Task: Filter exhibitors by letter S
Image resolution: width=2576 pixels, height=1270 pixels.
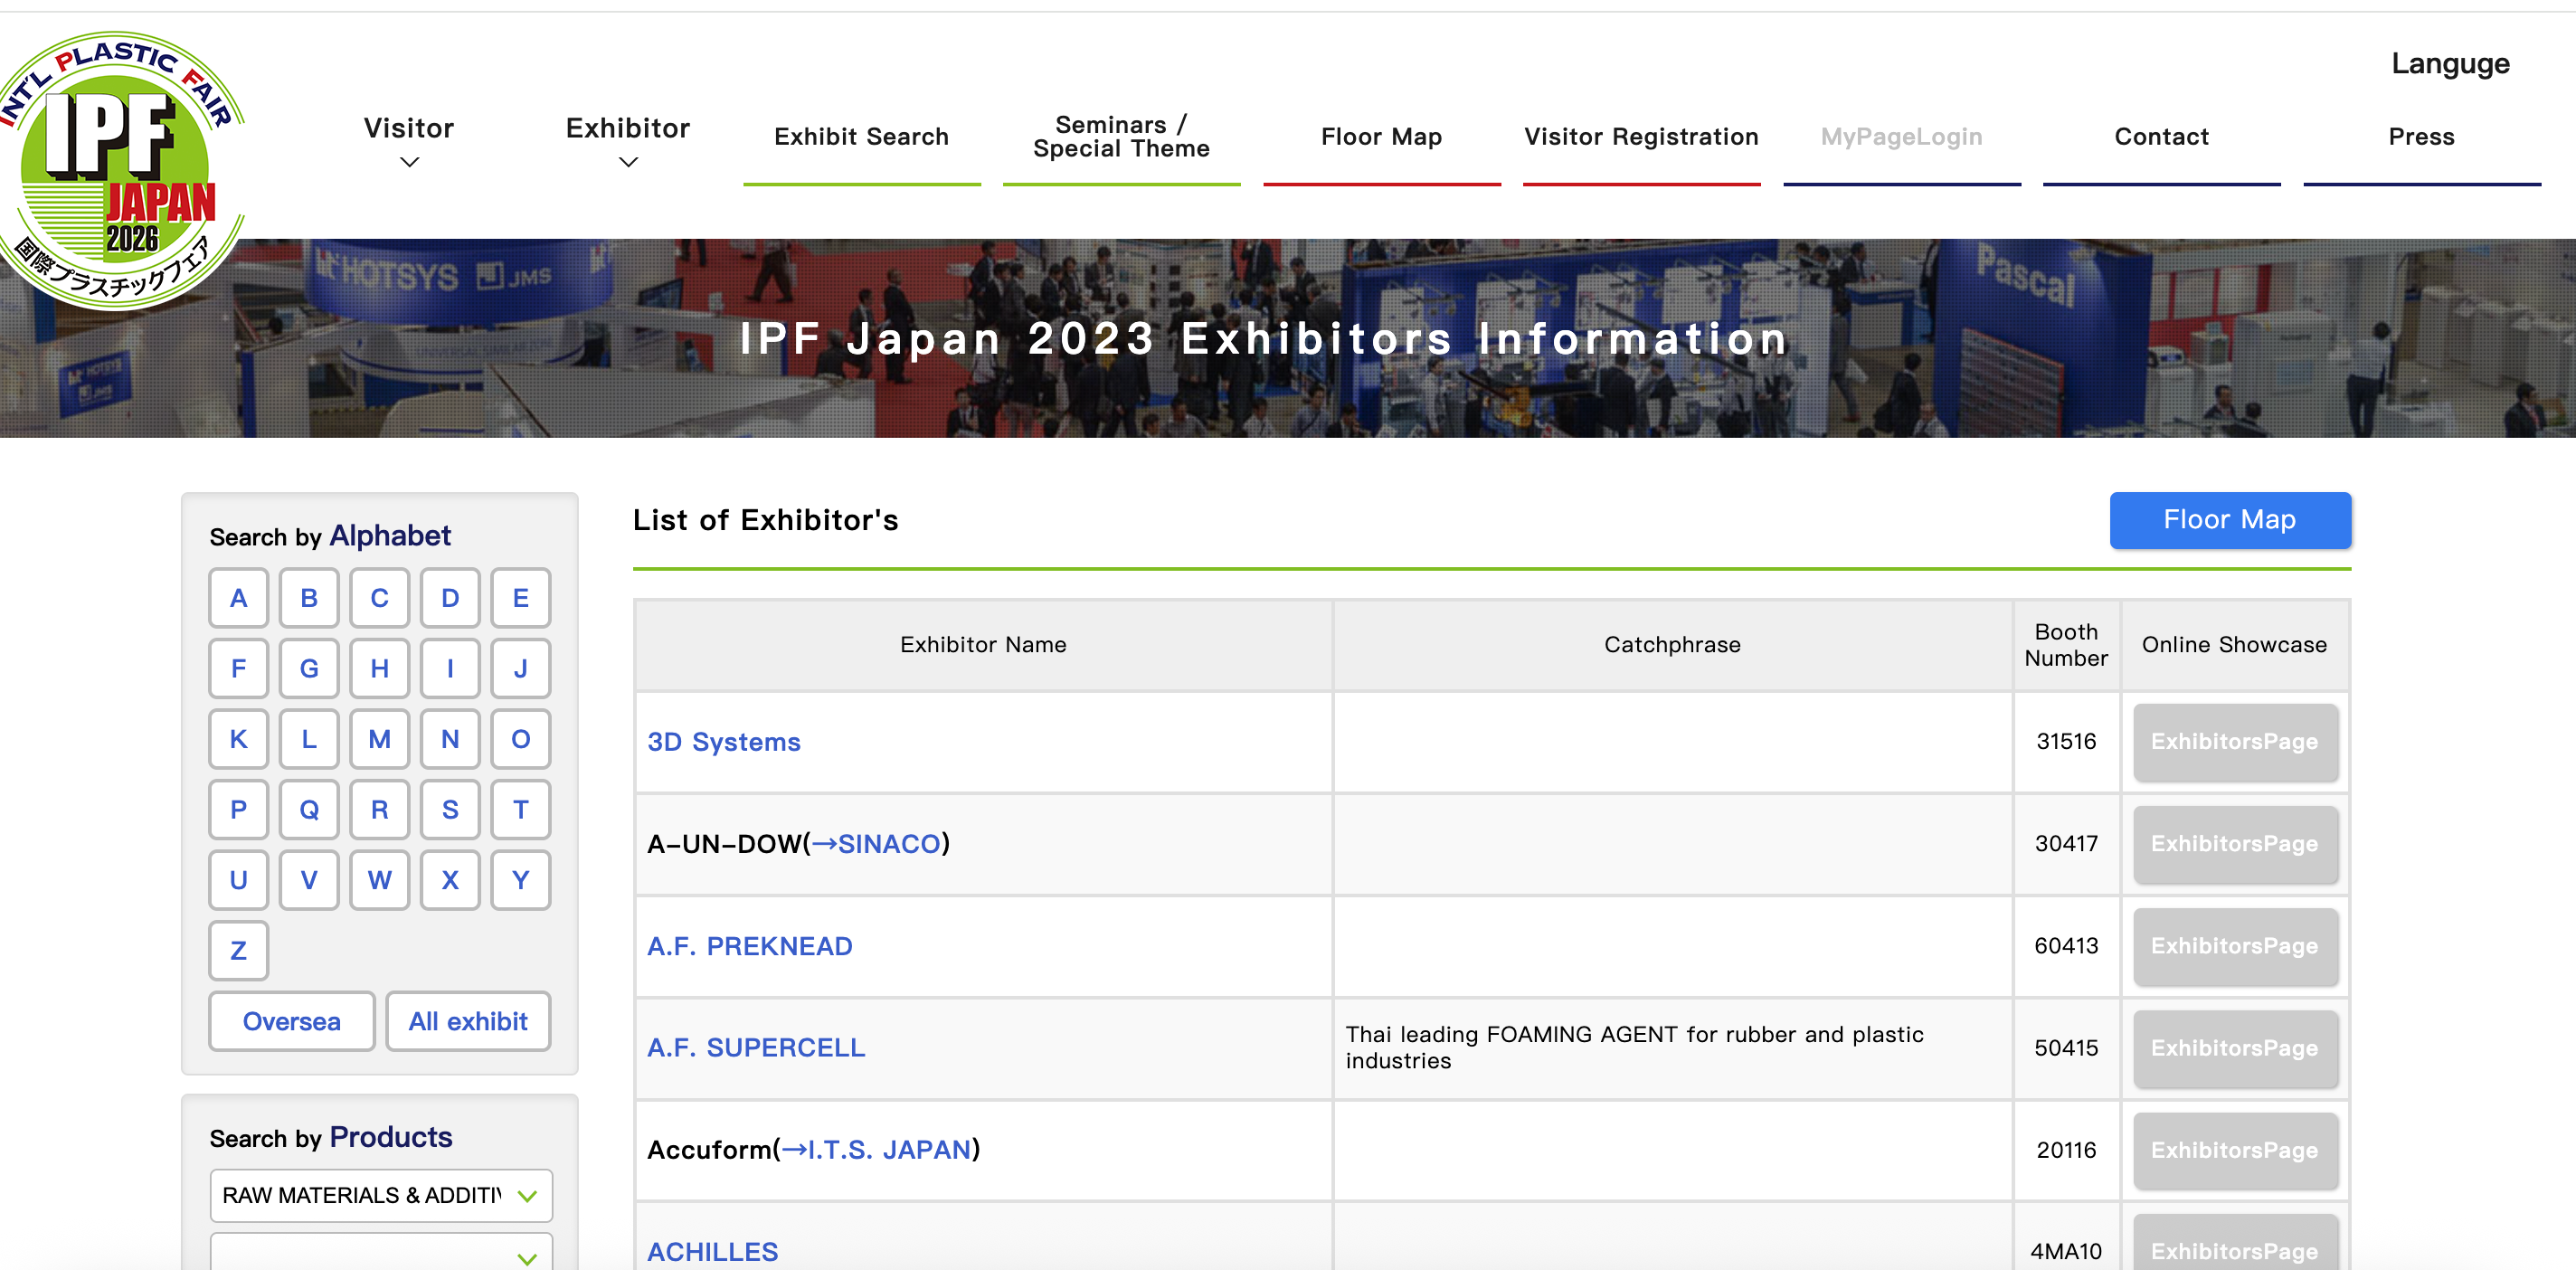Action: [x=450, y=809]
